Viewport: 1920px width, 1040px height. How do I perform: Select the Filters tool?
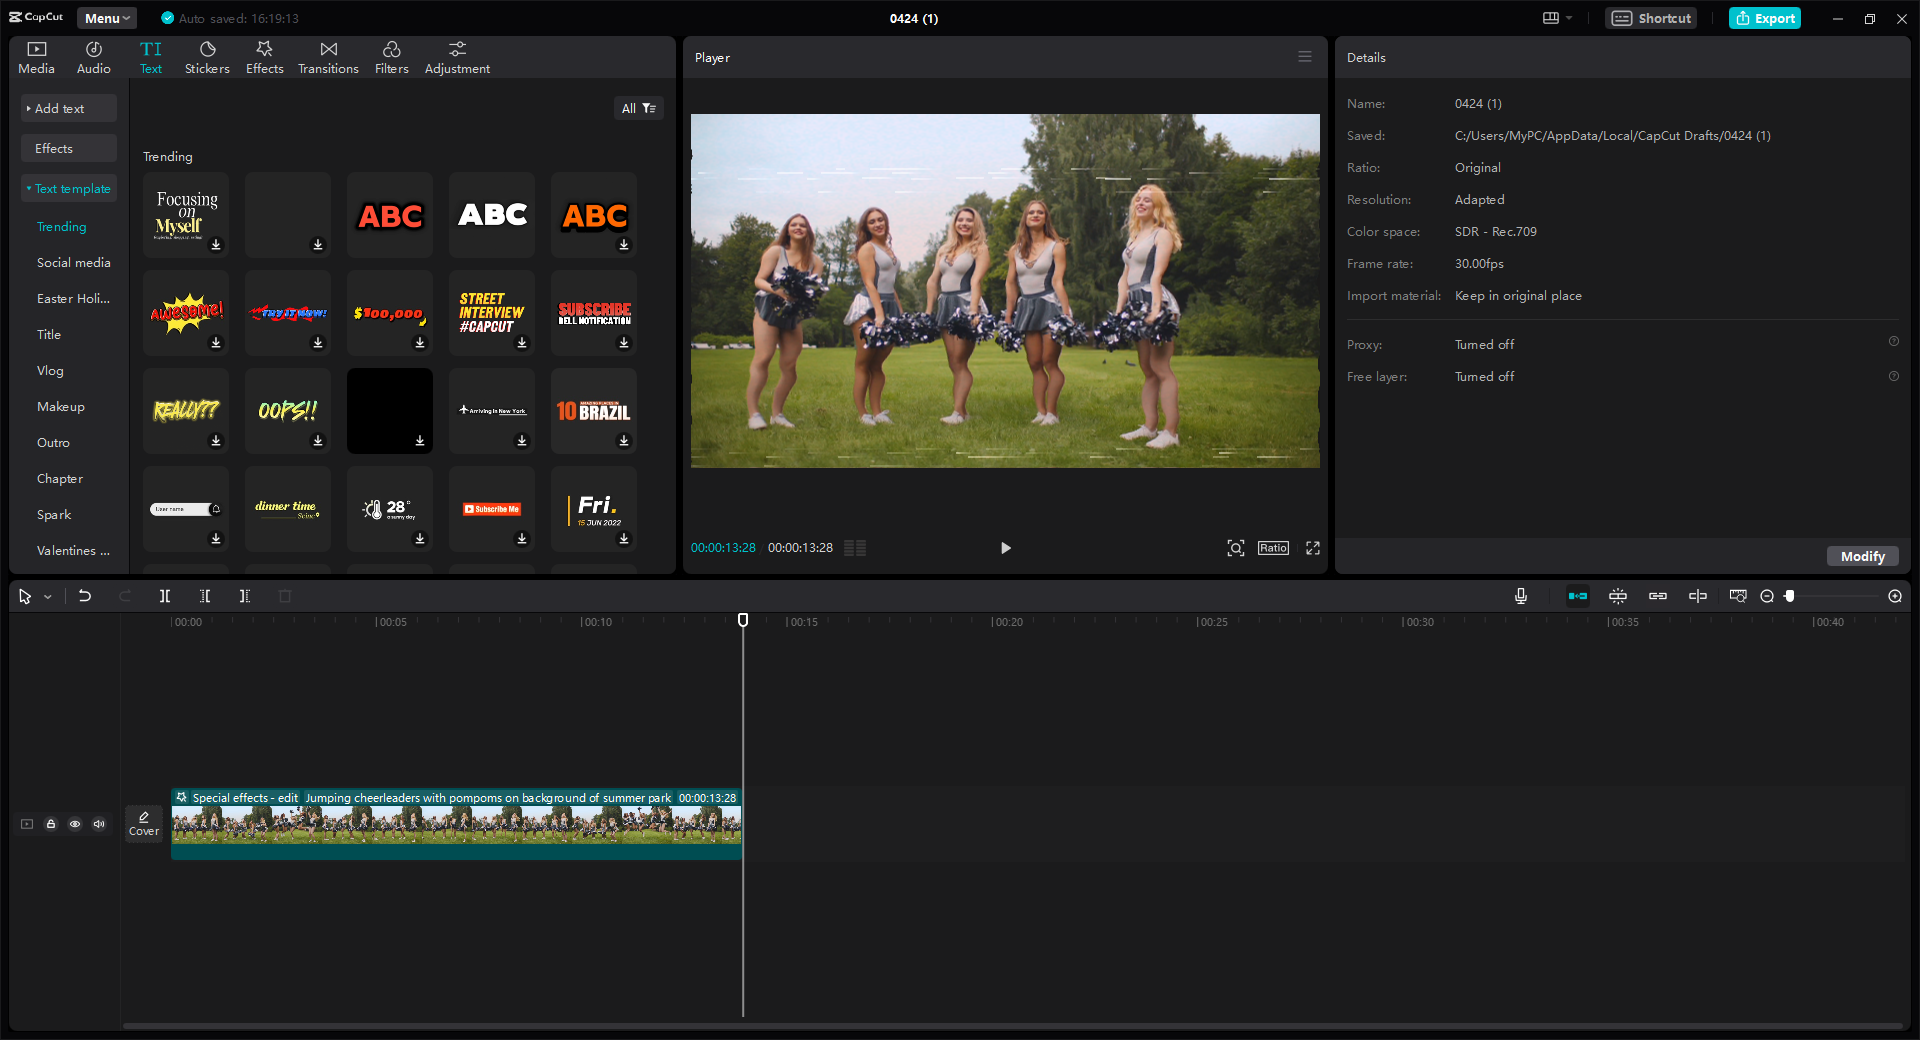[391, 56]
